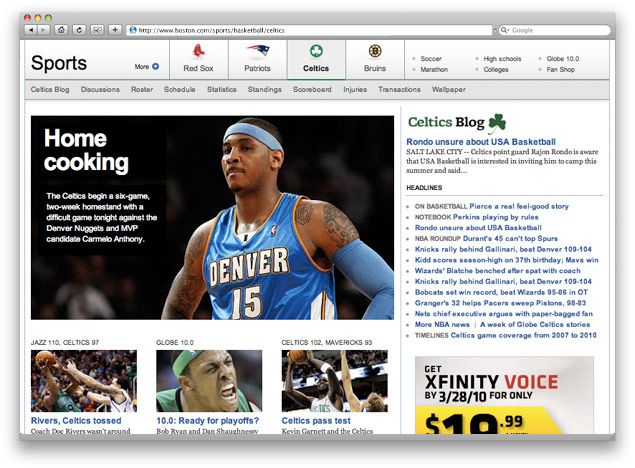This screenshot has height=468, width=635.
Task: Click the Soccer link
Action: point(431,59)
